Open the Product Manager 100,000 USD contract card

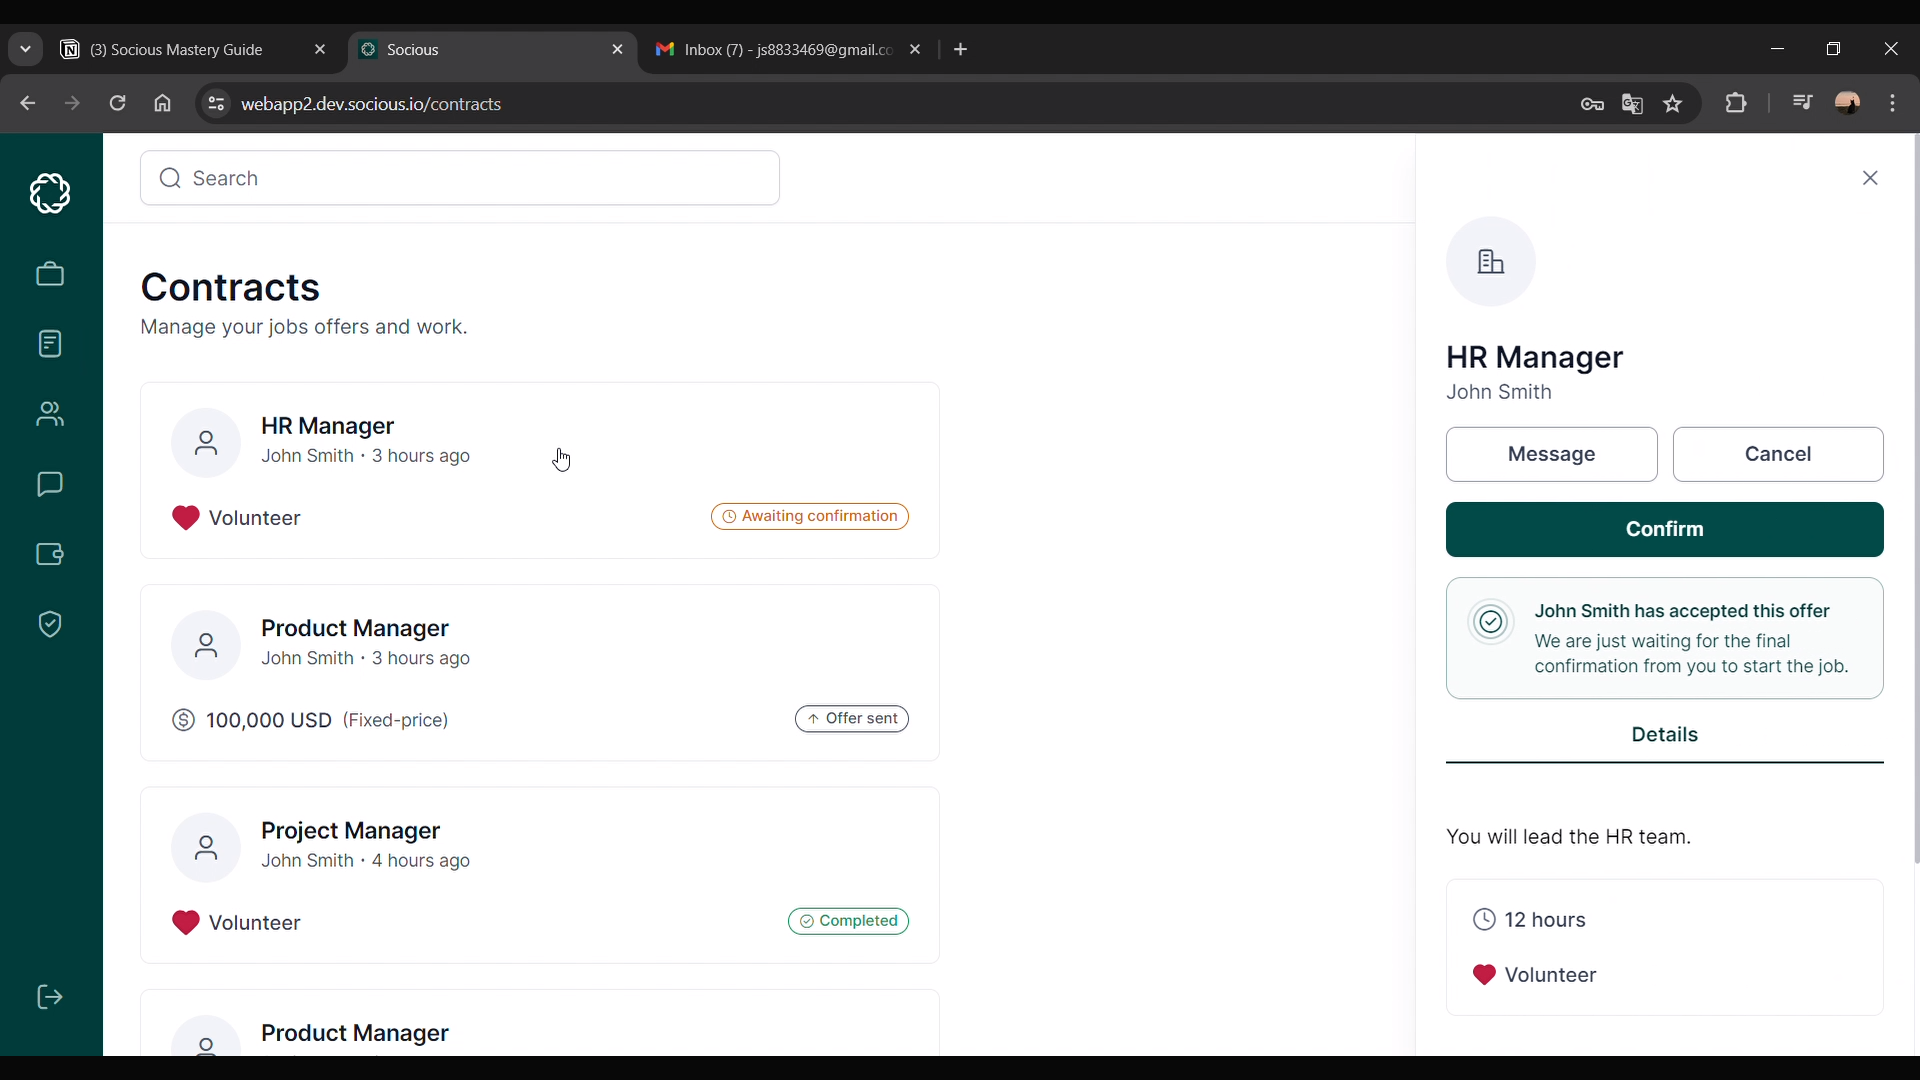(540, 672)
